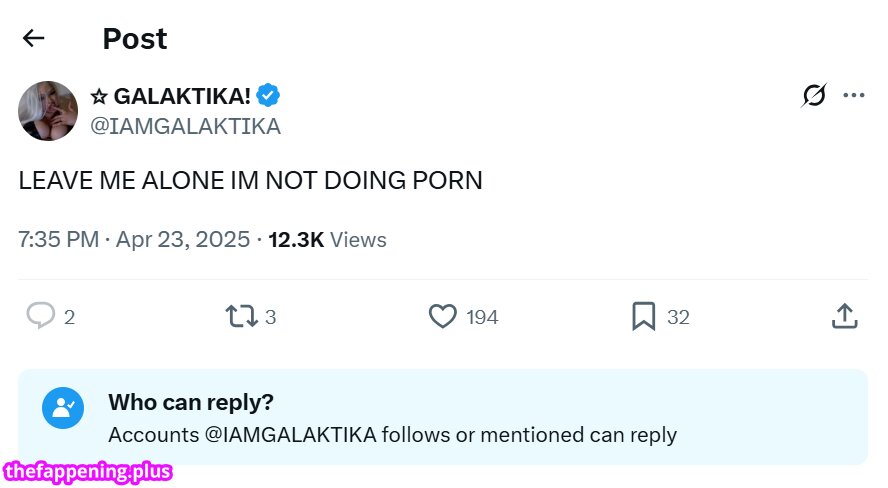Screen dimensions: 888x488
Task: Click the 32 bookmarks count
Action: point(678,317)
